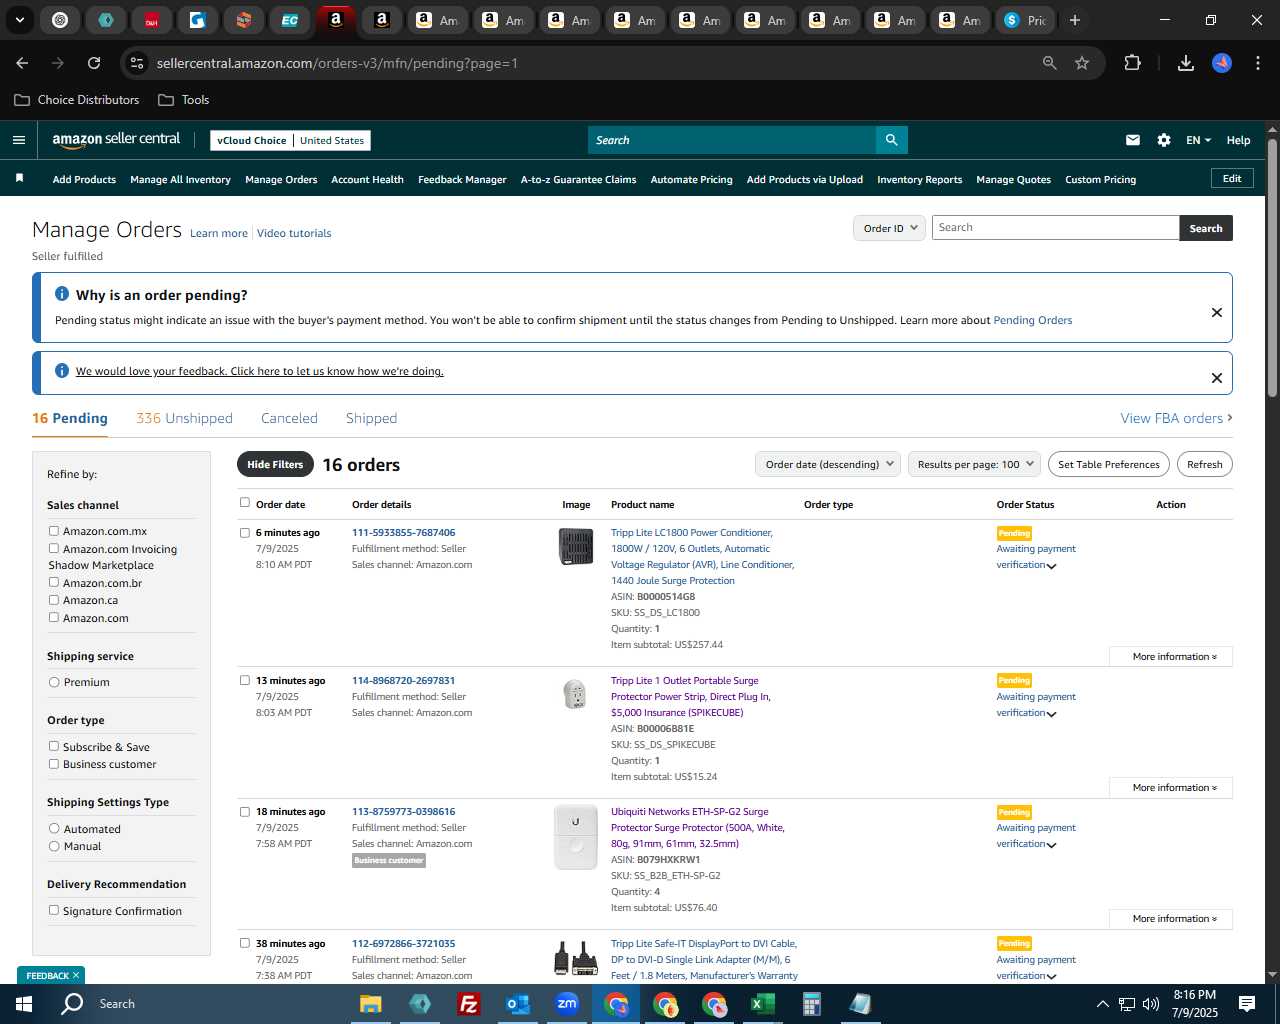Click the Amazon Seller Central logo
This screenshot has height=1024, width=1280.
tap(116, 140)
